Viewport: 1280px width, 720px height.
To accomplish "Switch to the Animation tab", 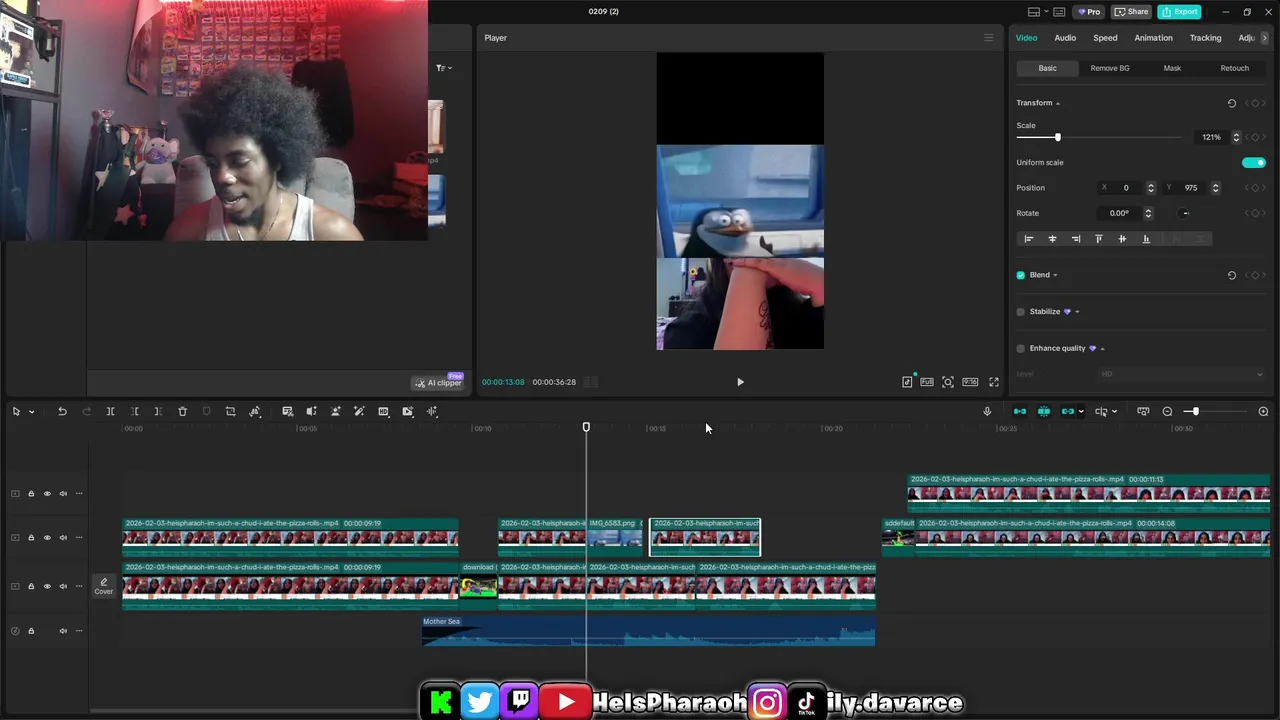I will [x=1153, y=38].
